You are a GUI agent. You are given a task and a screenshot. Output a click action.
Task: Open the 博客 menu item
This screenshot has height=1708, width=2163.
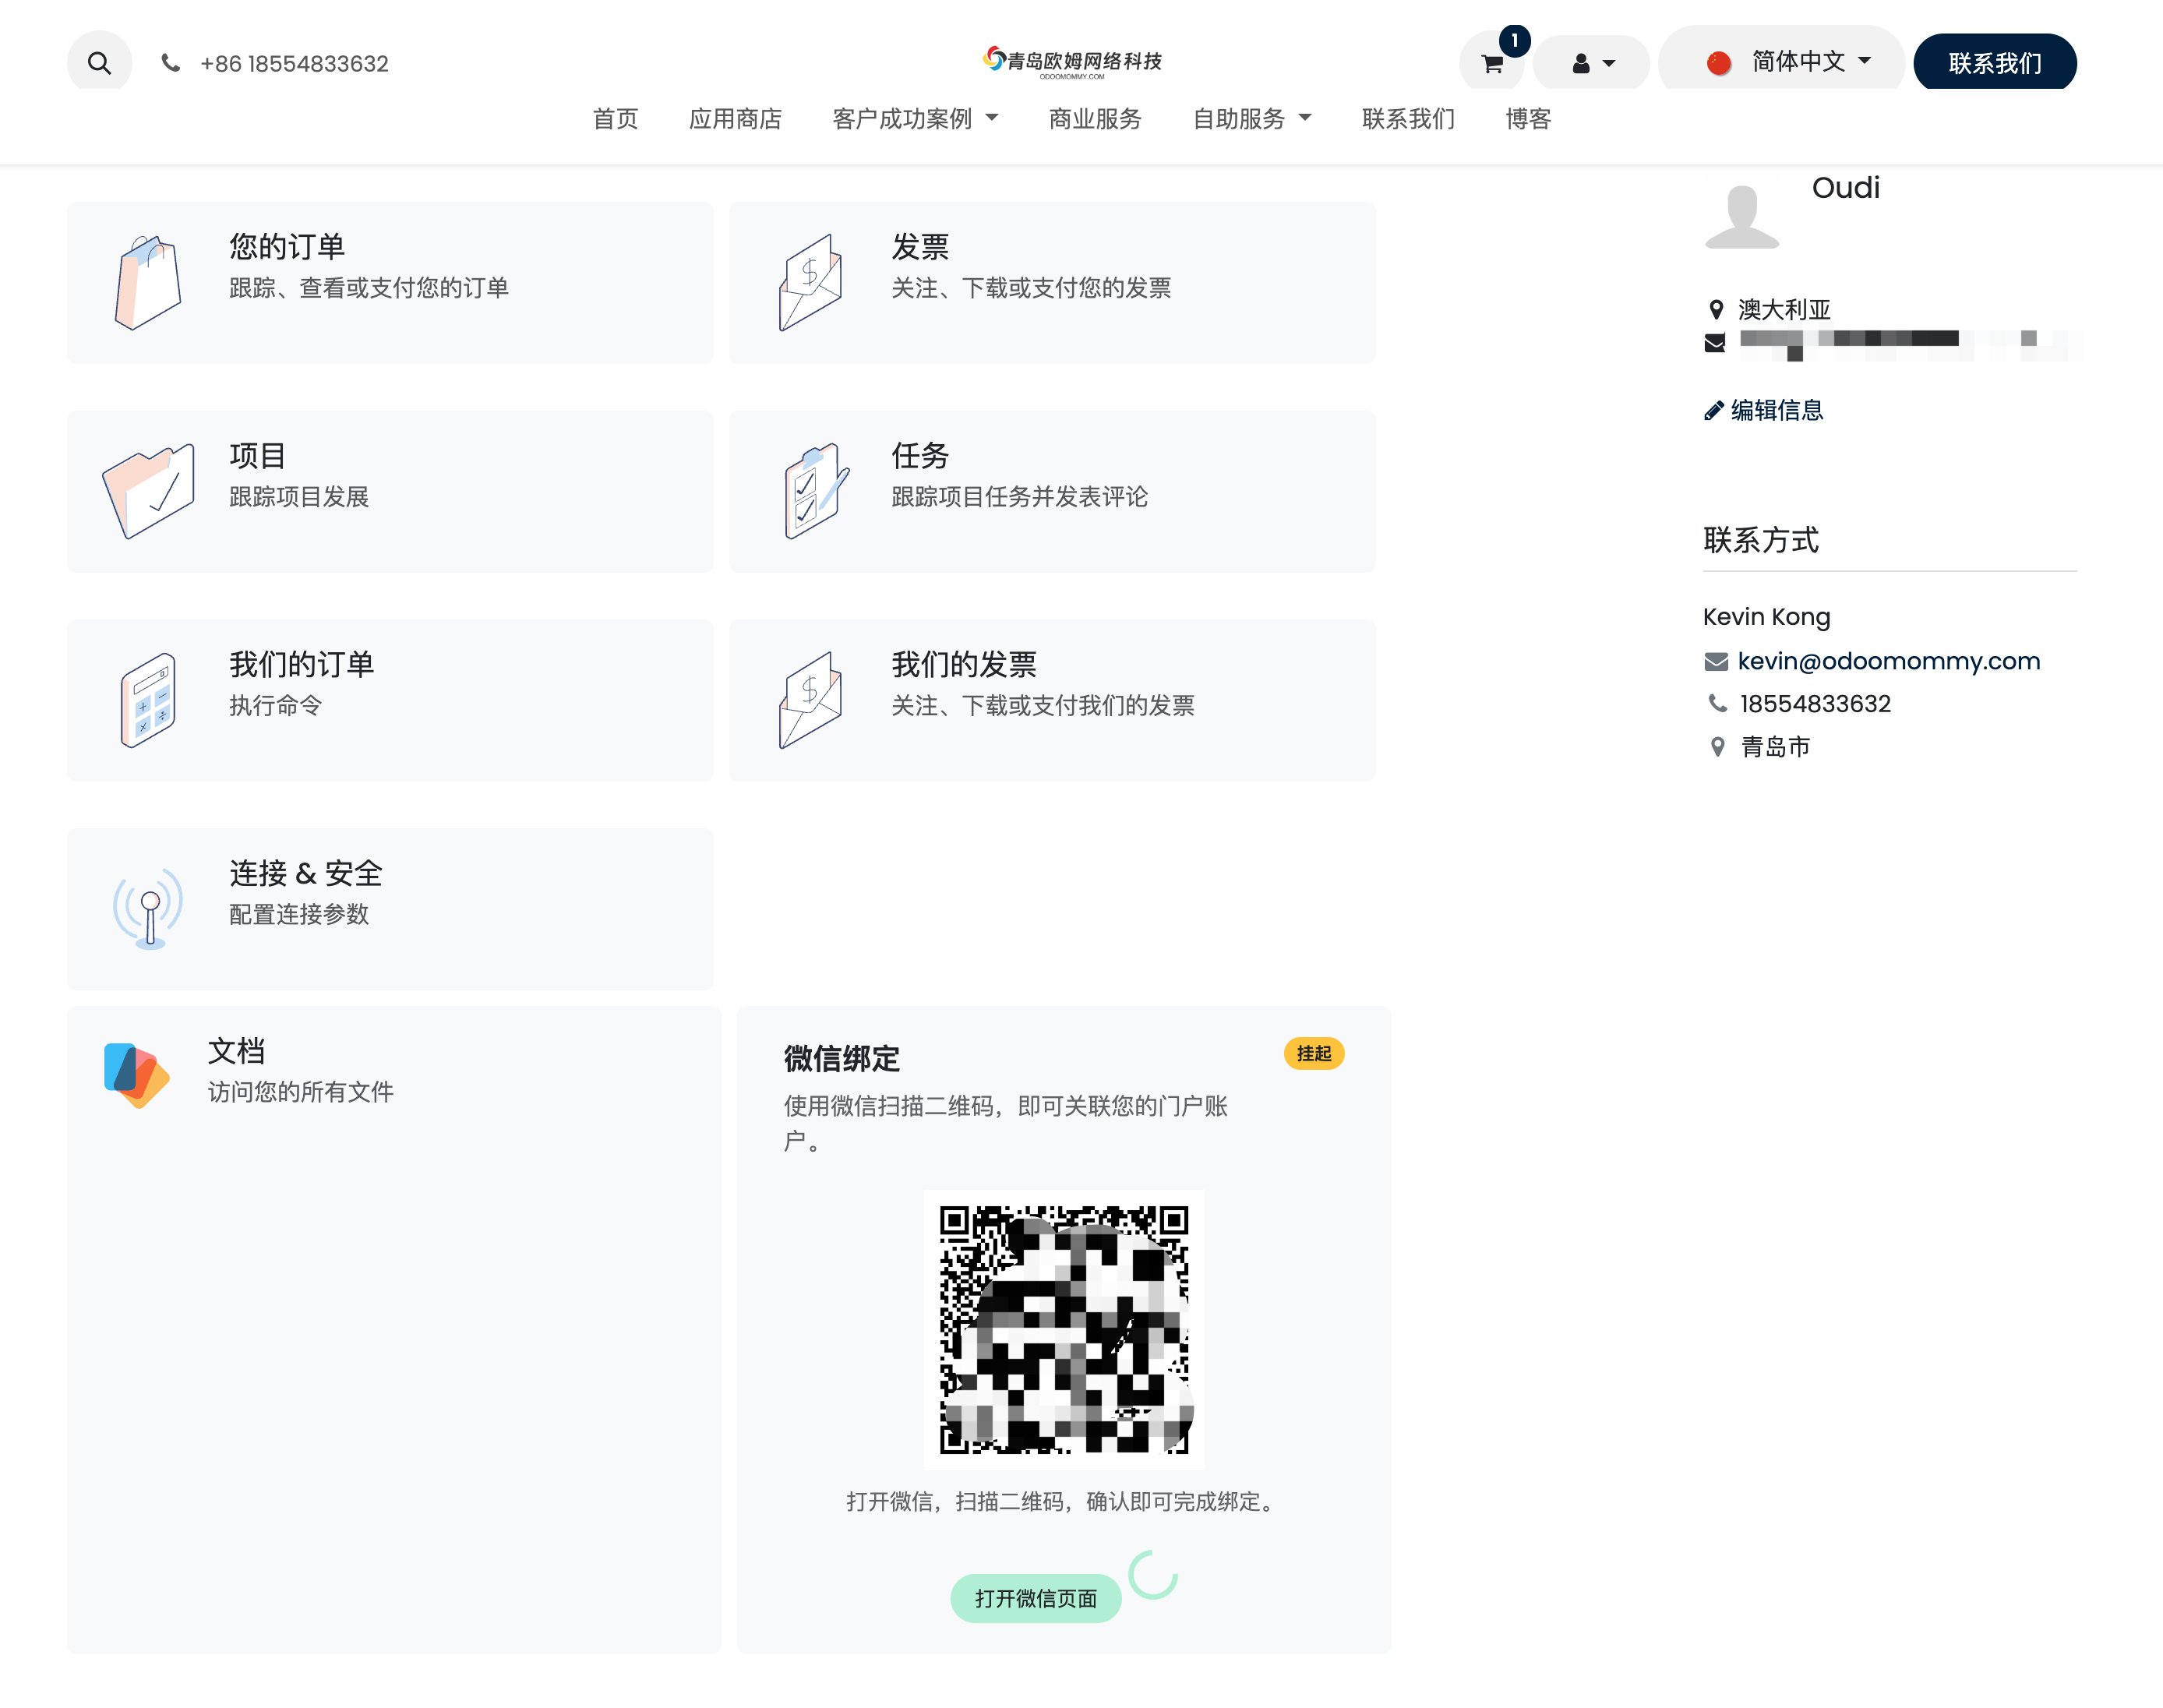[x=1527, y=119]
